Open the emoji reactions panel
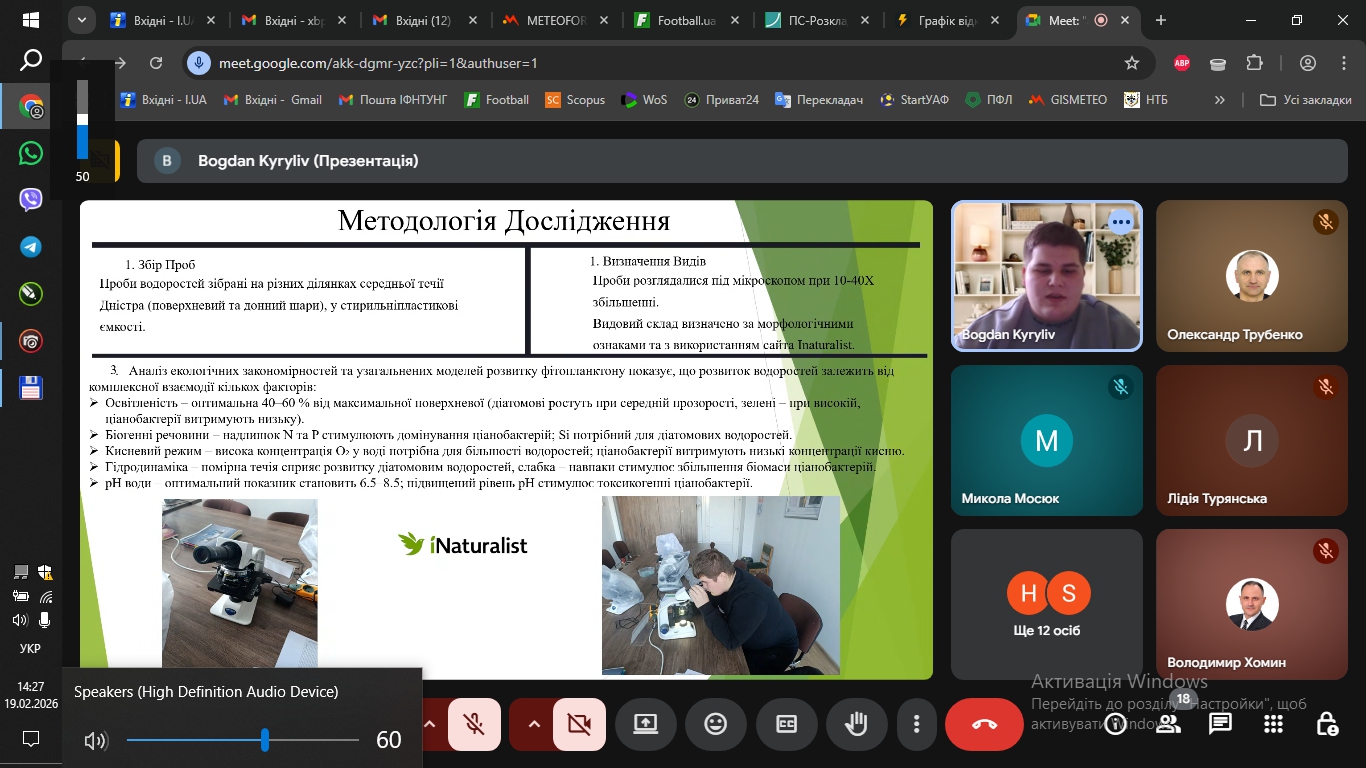Viewport: 1366px width, 768px height. [715, 724]
